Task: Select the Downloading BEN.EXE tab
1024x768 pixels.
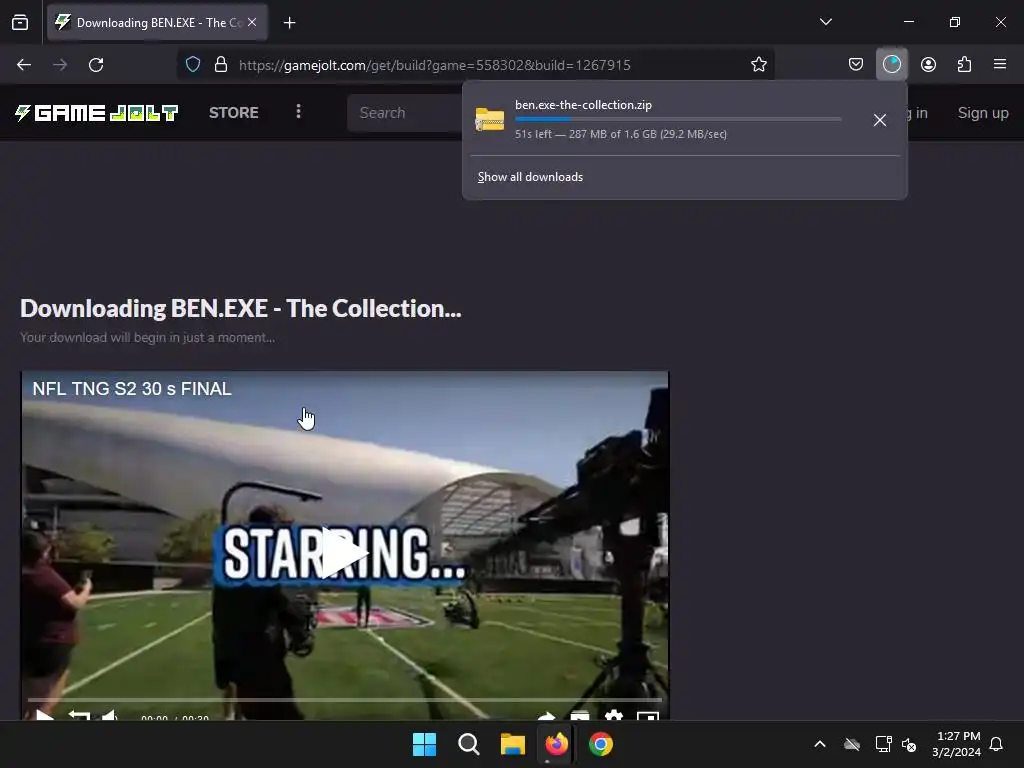Action: (x=157, y=22)
